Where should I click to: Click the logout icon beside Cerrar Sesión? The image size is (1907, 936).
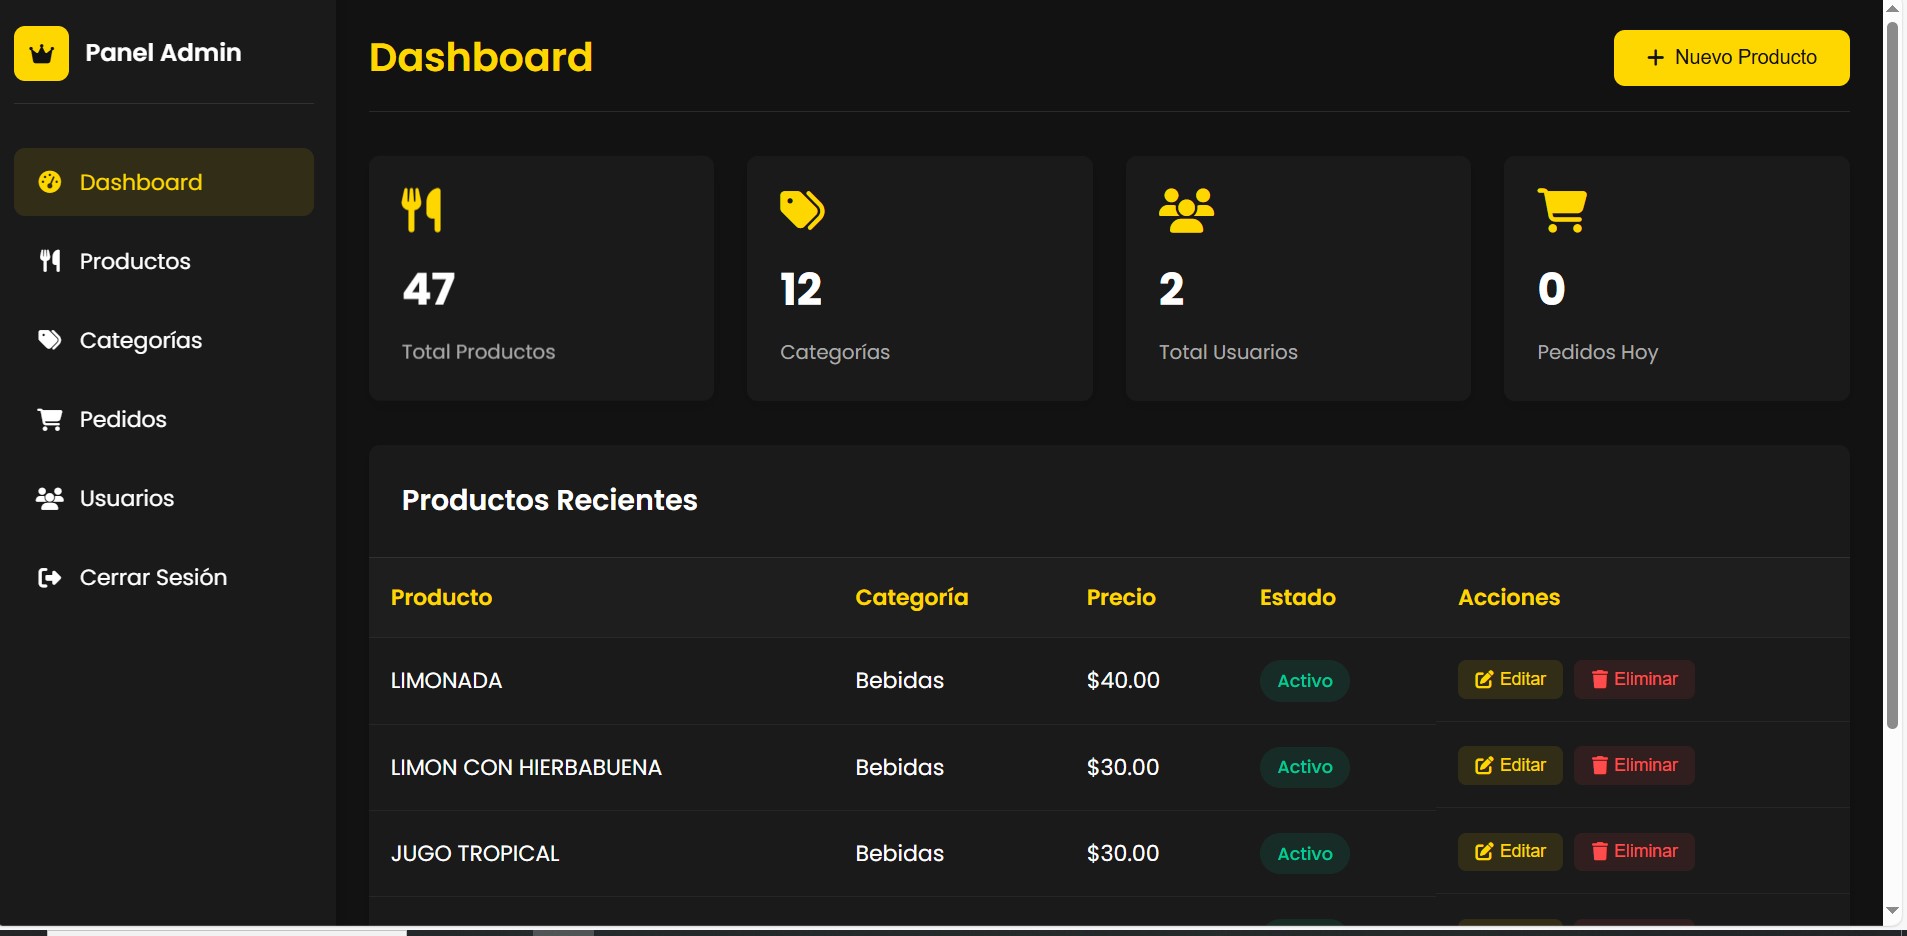(x=49, y=577)
